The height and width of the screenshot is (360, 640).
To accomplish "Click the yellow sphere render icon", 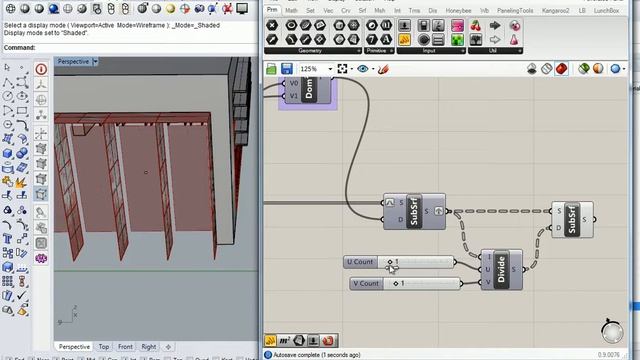I will [170, 8].
